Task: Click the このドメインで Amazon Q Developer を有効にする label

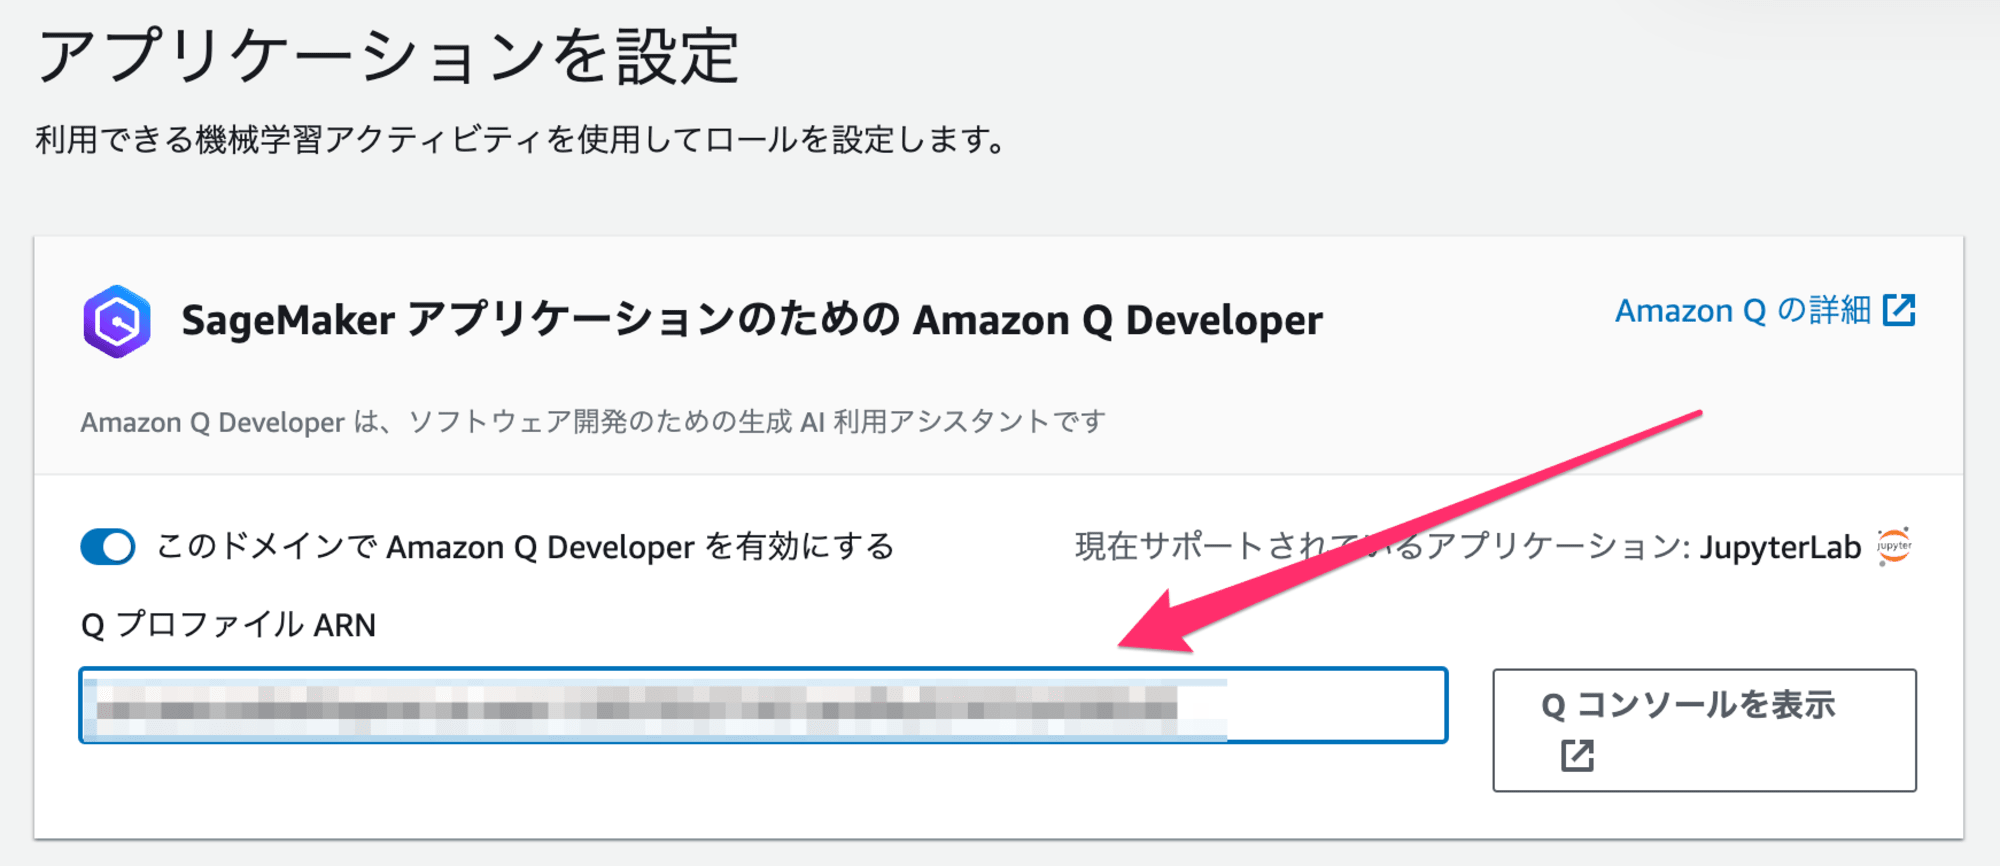Action: click(x=525, y=547)
